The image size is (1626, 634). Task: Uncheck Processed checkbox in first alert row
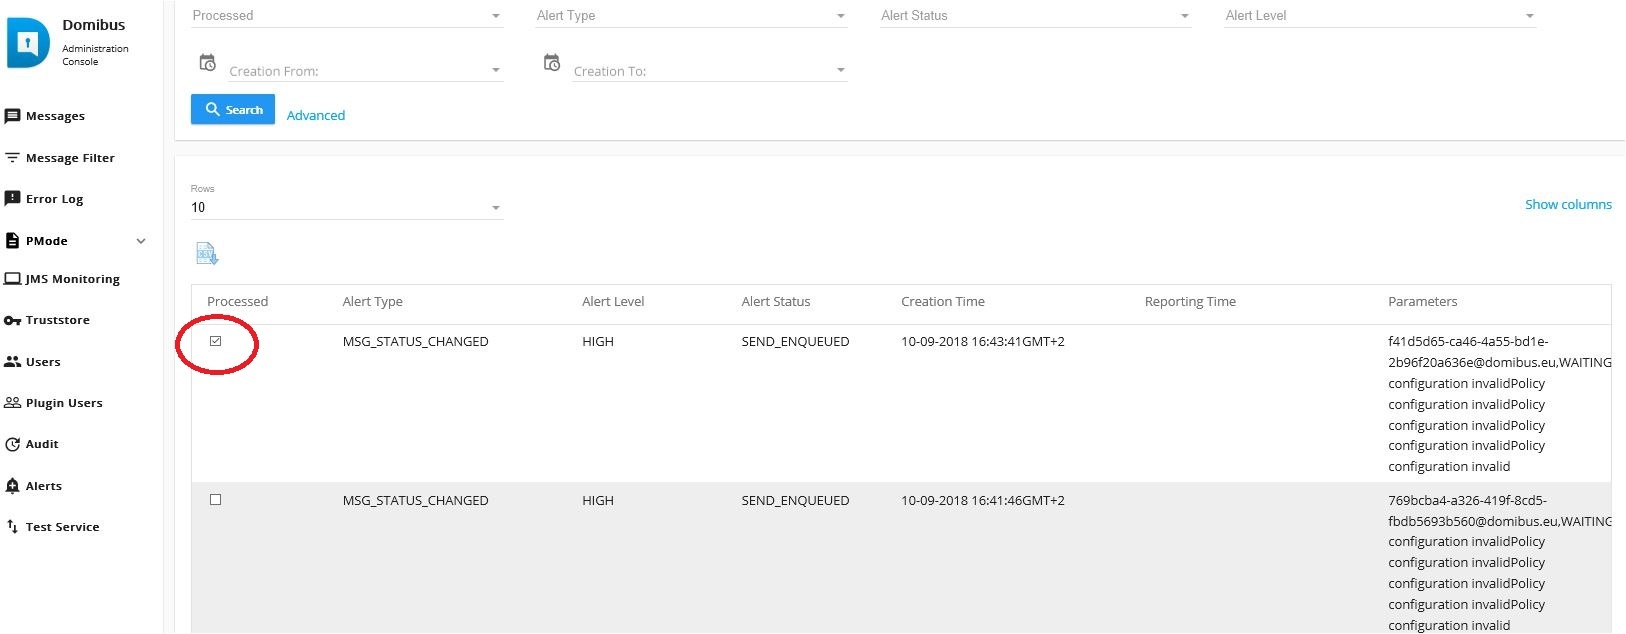215,341
